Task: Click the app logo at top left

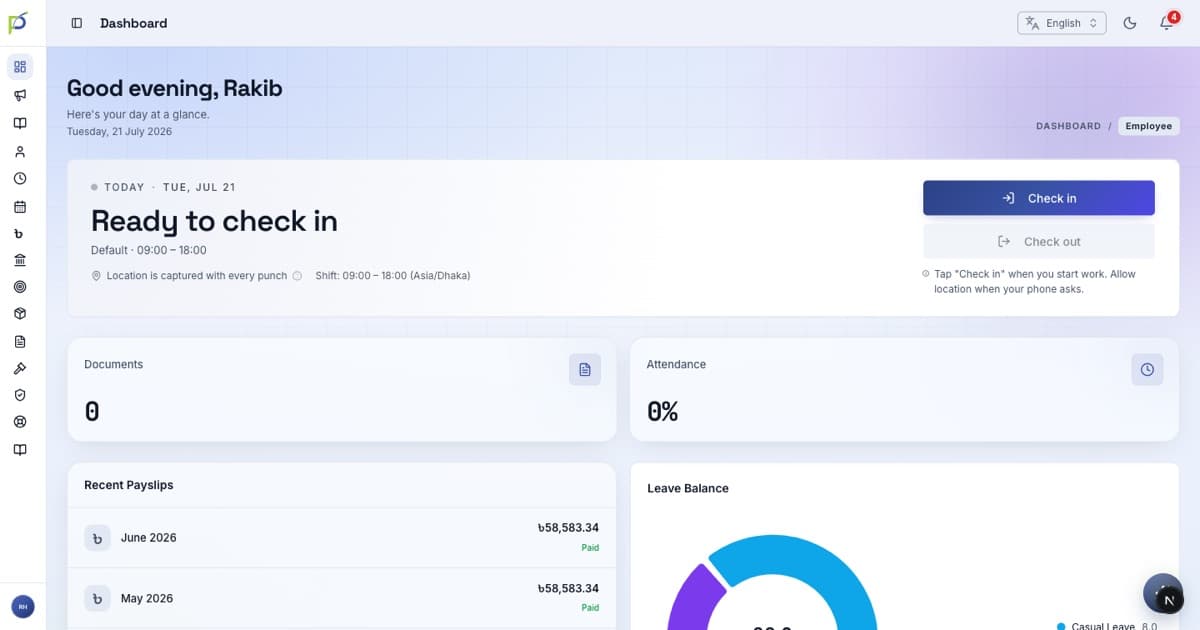Action: pyautogui.click(x=19, y=23)
